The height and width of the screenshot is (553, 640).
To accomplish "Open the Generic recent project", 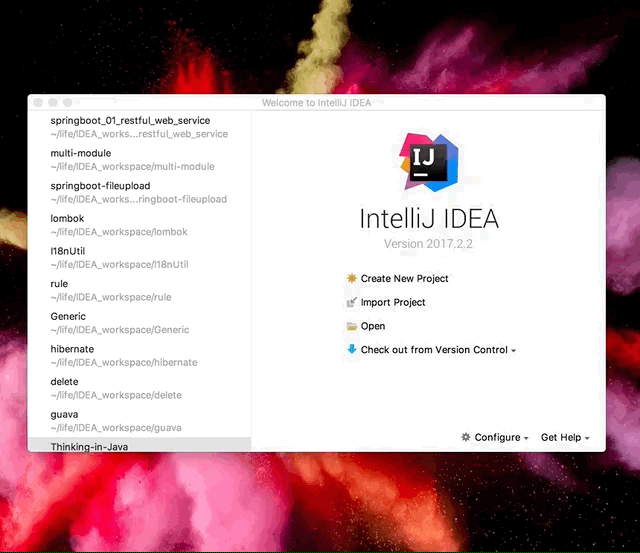I will (x=140, y=323).
